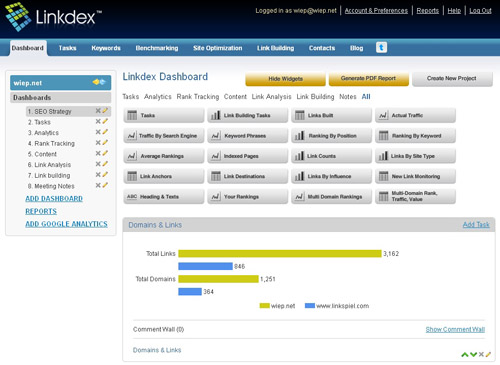500x365 pixels.
Task: Click the wiep.net project switch arrows icon
Action: (x=99, y=82)
